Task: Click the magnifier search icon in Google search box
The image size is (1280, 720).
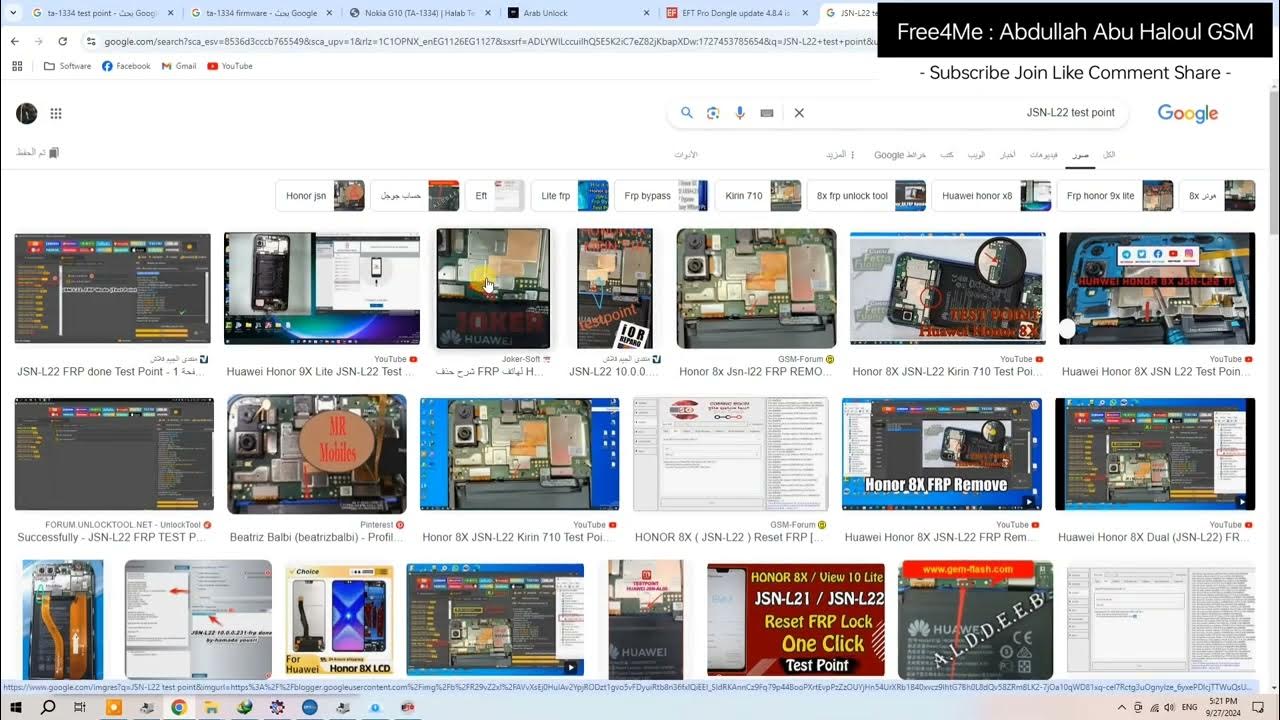Action: (687, 113)
